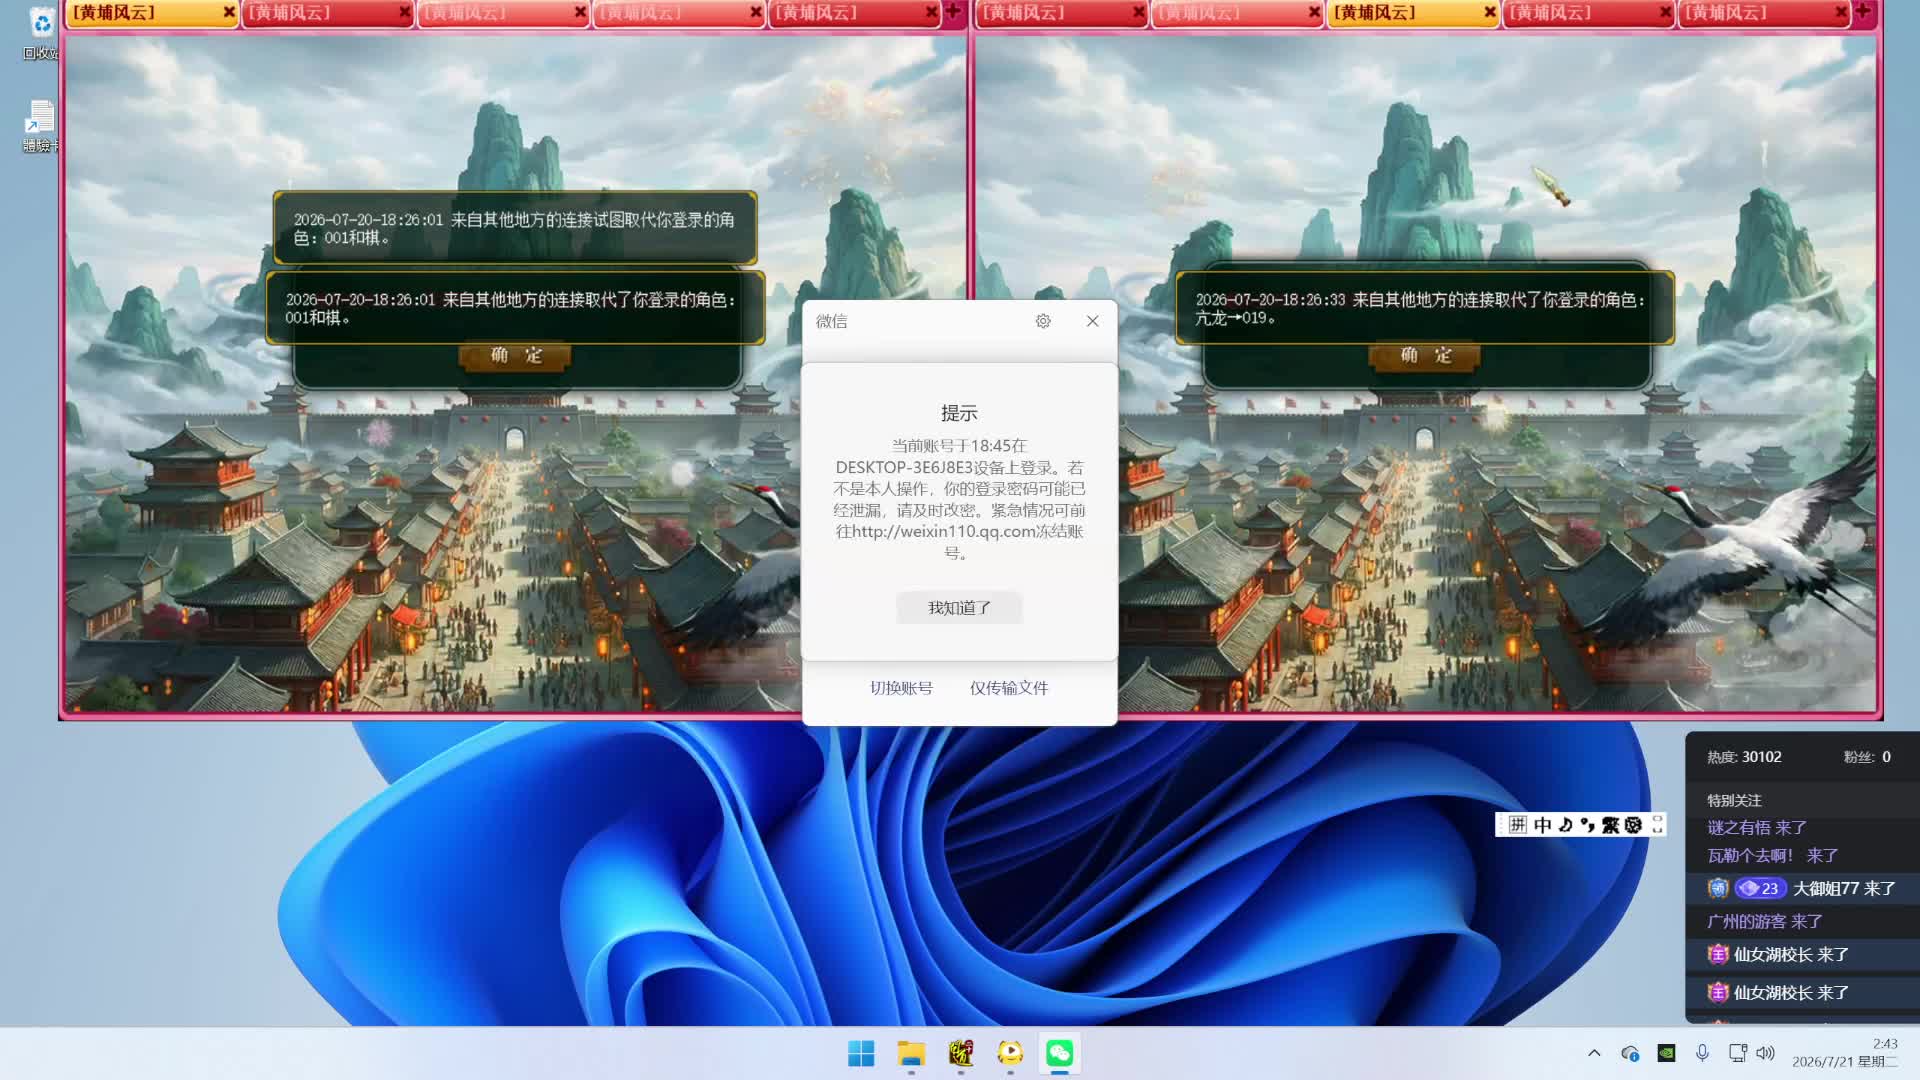Click the 亢龙→019 replaced-login message
Screen dimensions: 1920x1080
click(1424, 308)
